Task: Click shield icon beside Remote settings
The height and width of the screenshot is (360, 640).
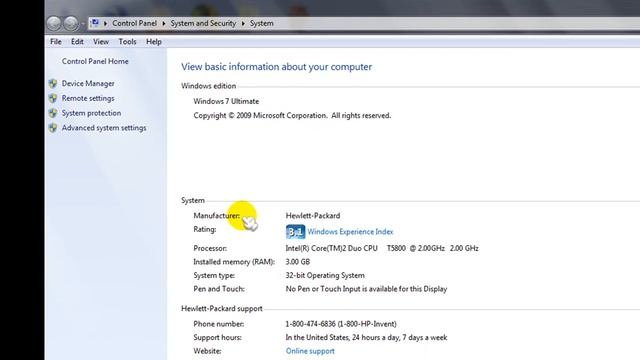Action: (53, 98)
